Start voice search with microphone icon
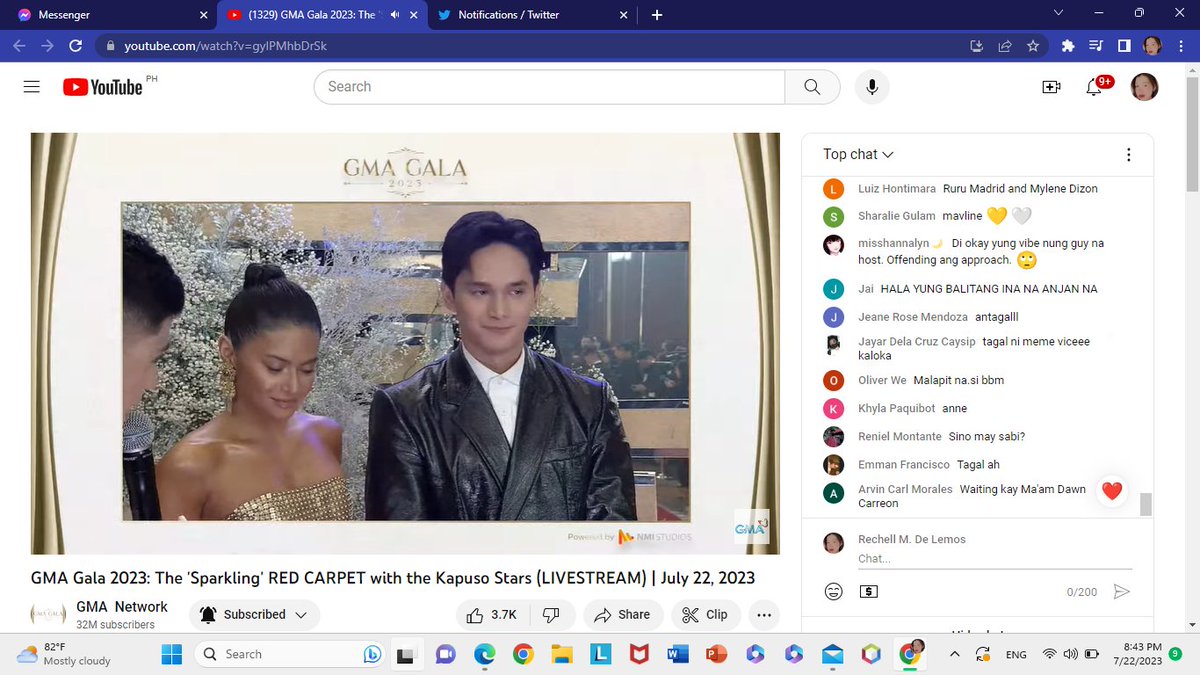1200x675 pixels. point(872,87)
